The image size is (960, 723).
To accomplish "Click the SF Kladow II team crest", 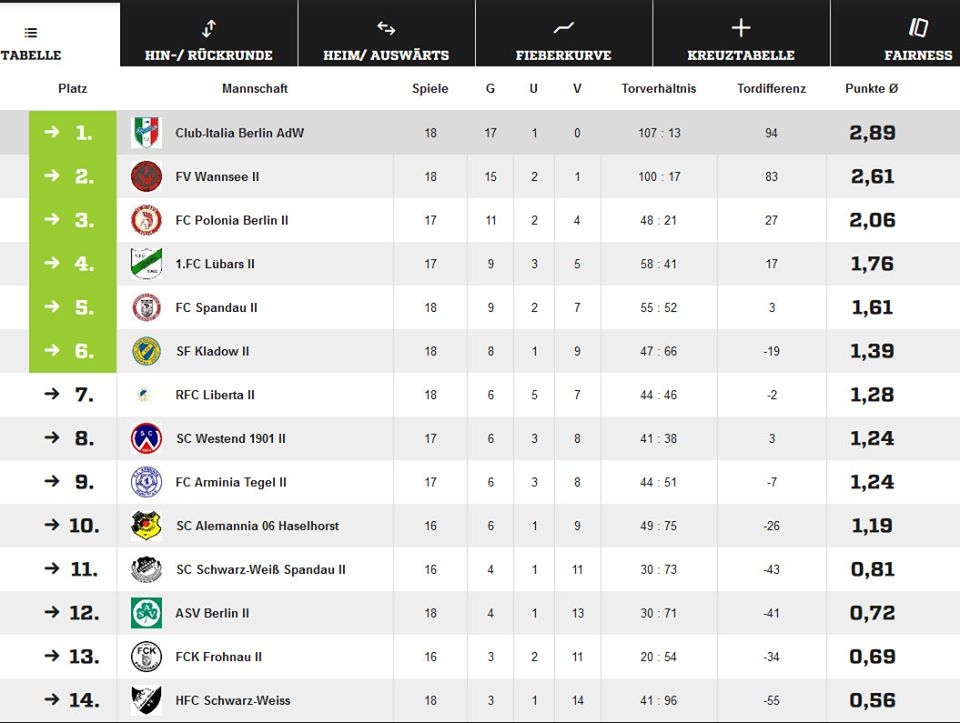I will (146, 351).
